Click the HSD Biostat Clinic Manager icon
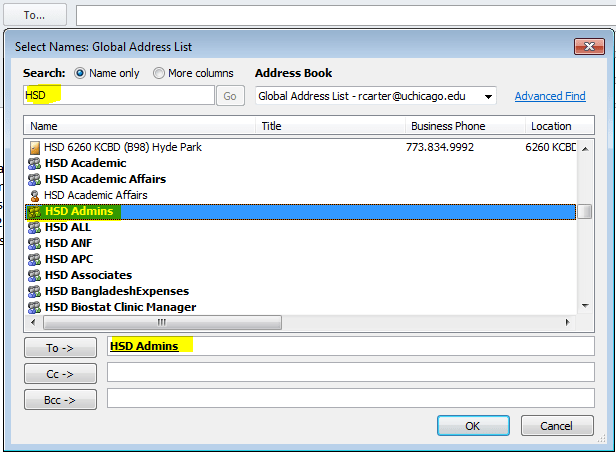Screen dimensions: 616x452 coord(34,307)
